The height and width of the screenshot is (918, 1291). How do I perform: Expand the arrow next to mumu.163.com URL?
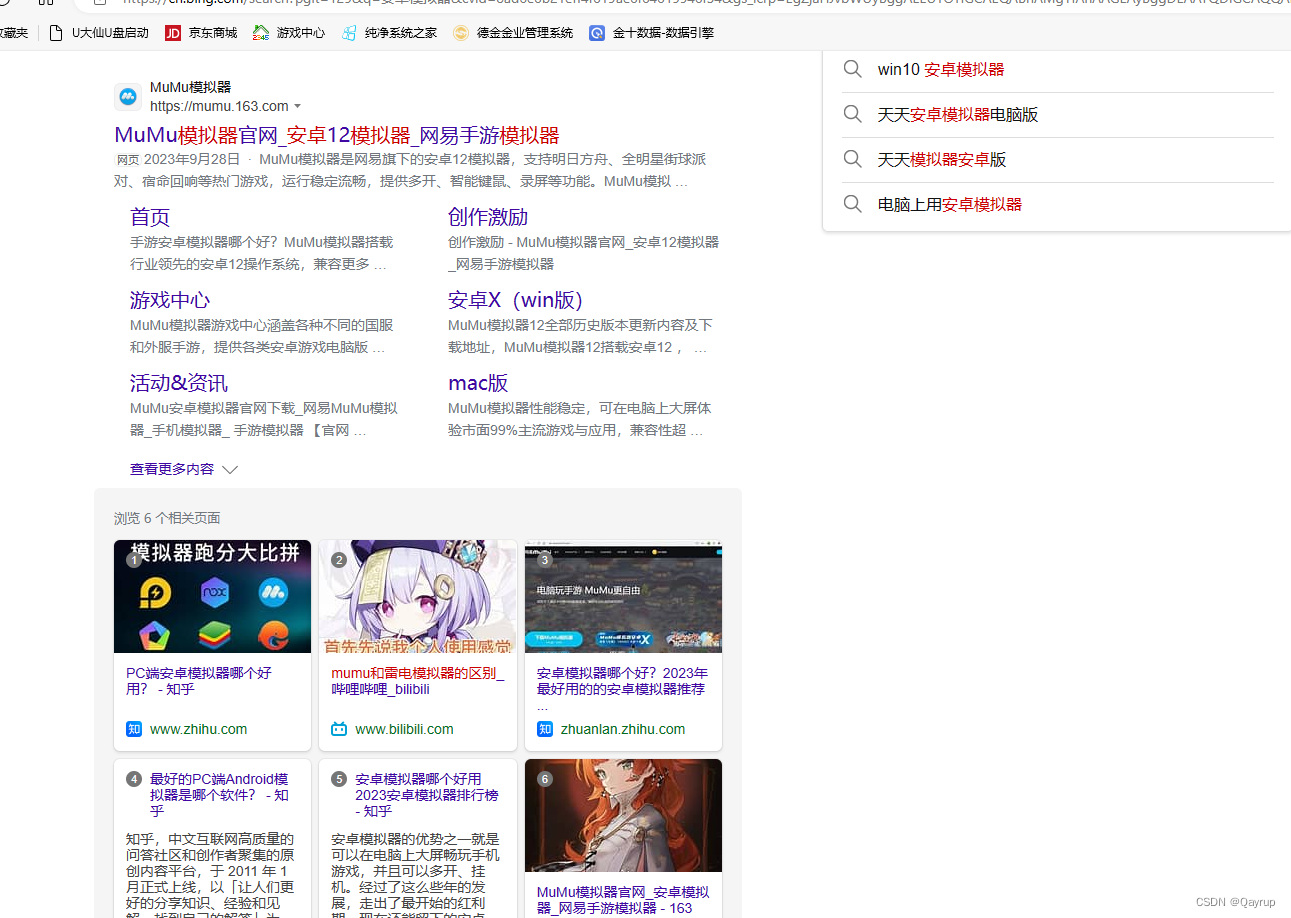(297, 106)
